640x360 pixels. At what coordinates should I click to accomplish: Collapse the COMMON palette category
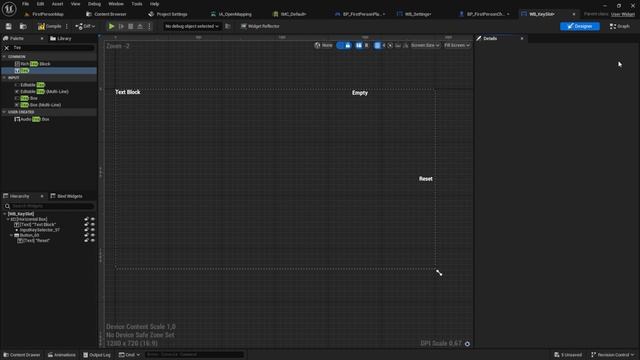tap(4, 57)
